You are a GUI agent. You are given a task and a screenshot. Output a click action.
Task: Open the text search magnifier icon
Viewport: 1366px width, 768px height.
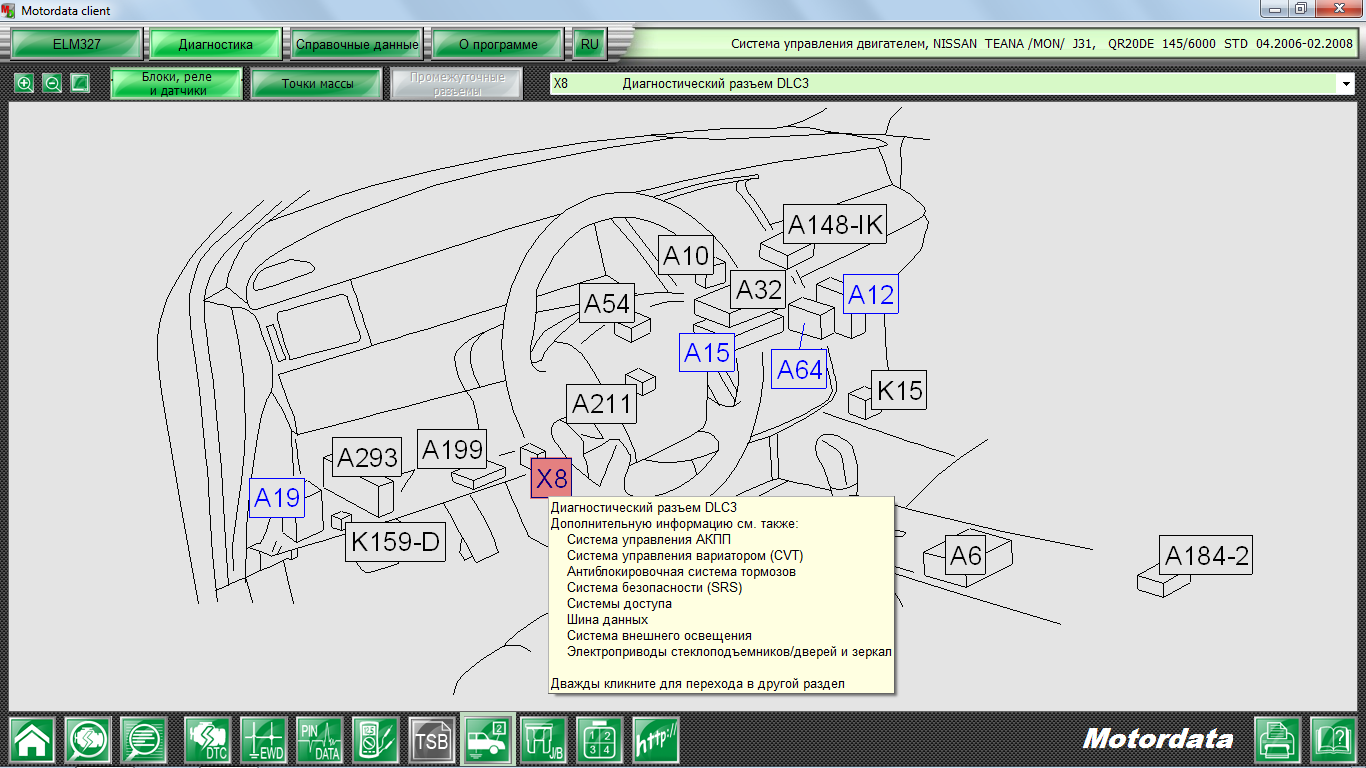[x=145, y=741]
